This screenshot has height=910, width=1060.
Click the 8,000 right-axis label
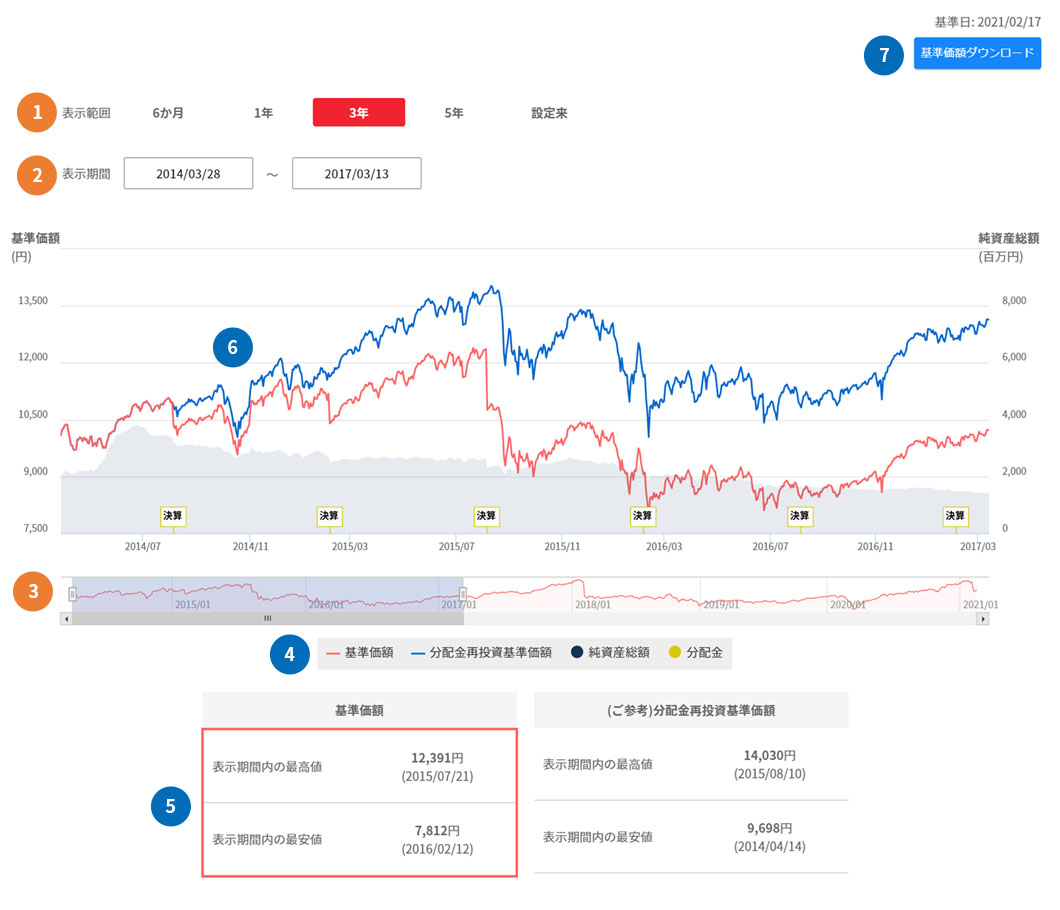pos(1014,300)
